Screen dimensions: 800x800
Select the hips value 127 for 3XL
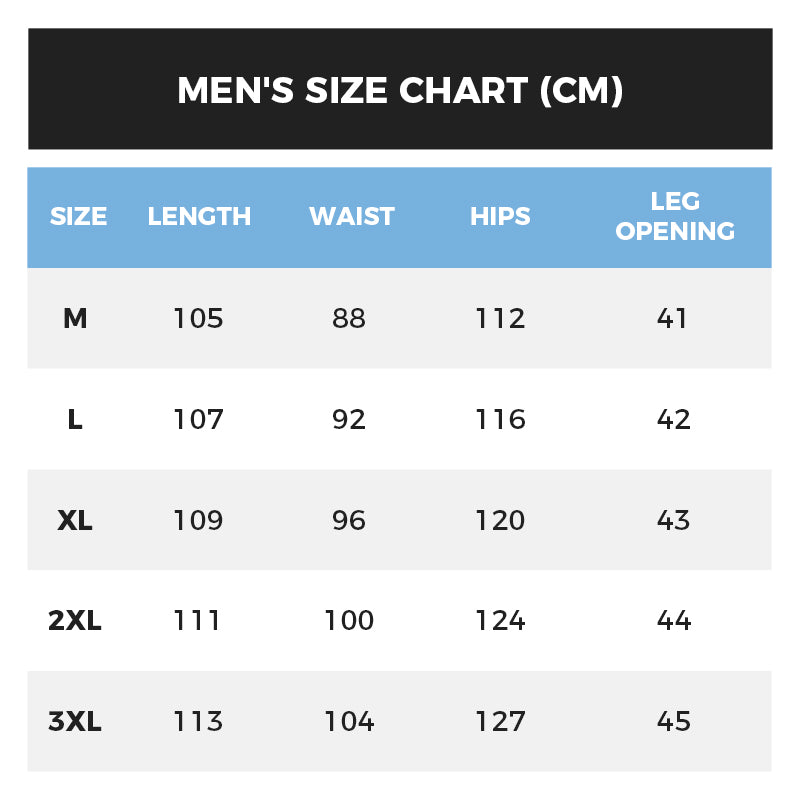click(500, 722)
